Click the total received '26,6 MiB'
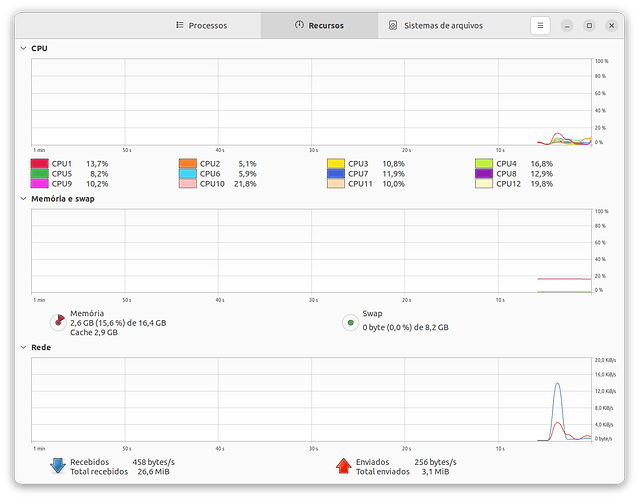The height and width of the screenshot is (500, 638). 153,472
